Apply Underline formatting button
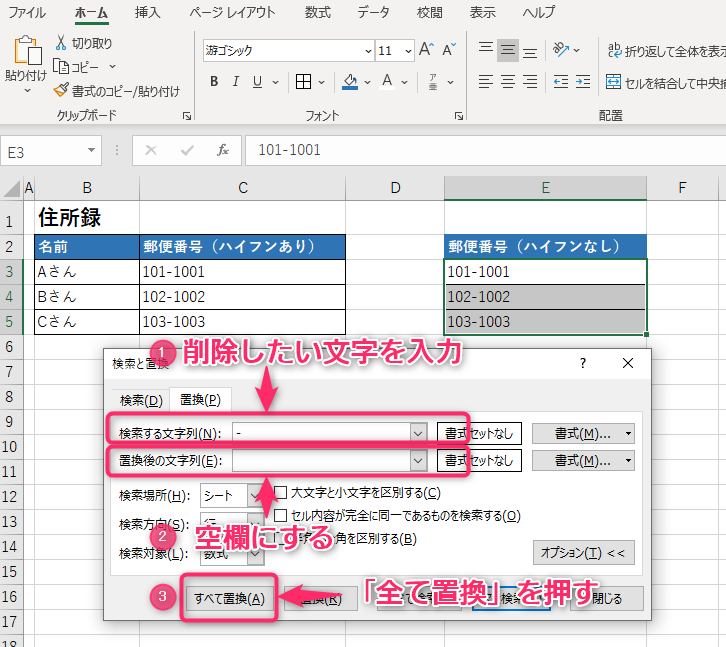The height and width of the screenshot is (647, 726). pyautogui.click(x=258, y=82)
